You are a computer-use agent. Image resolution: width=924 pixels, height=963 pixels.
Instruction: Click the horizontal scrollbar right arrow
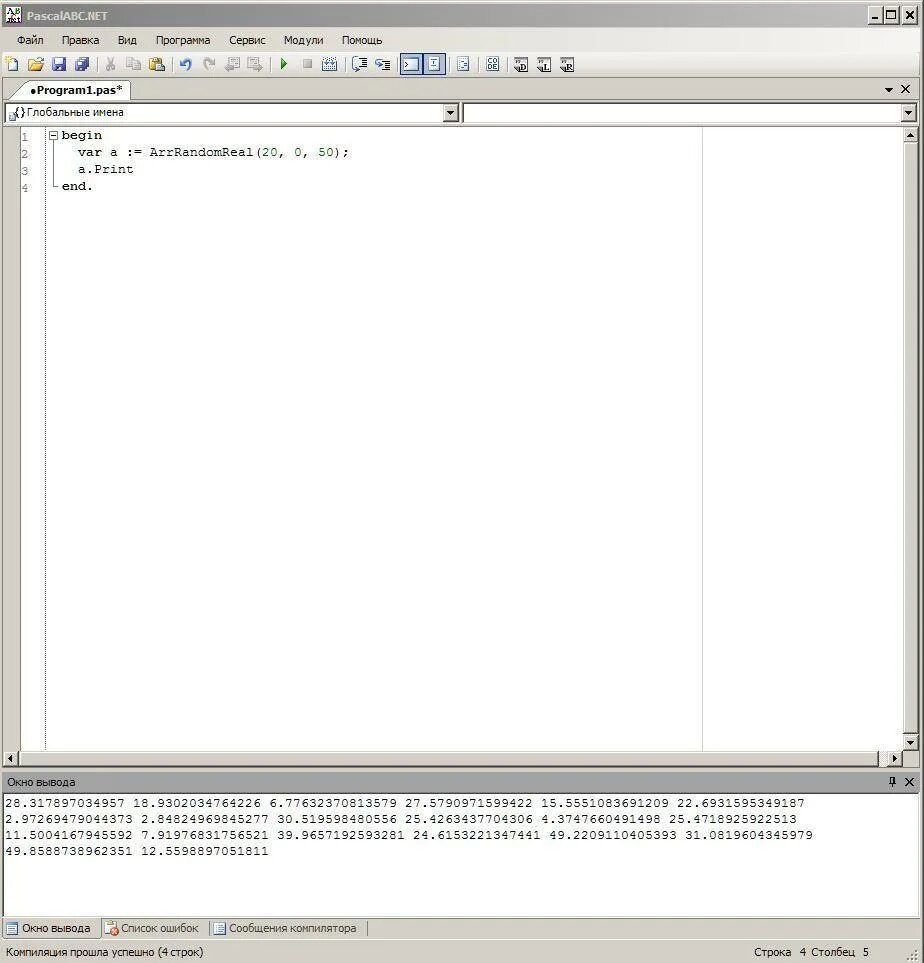point(895,758)
